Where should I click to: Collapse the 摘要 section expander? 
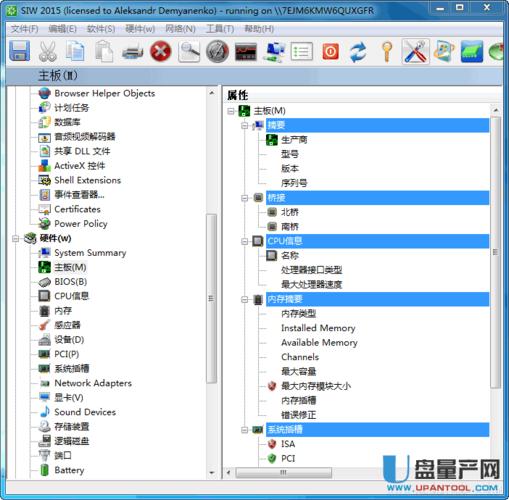pyautogui.click(x=245, y=125)
